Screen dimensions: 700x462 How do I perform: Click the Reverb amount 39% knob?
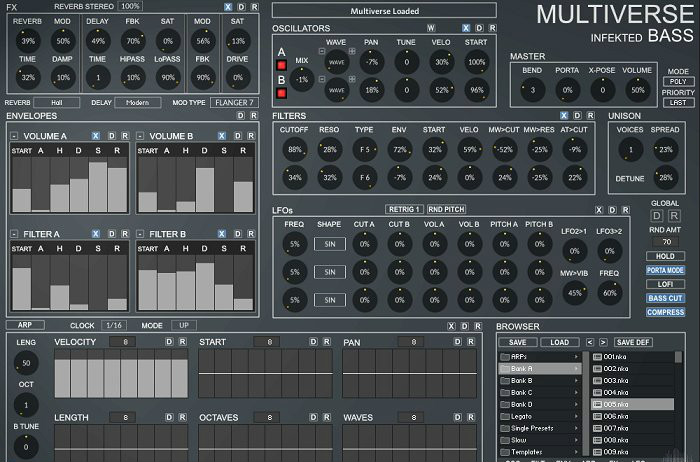(x=28, y=41)
